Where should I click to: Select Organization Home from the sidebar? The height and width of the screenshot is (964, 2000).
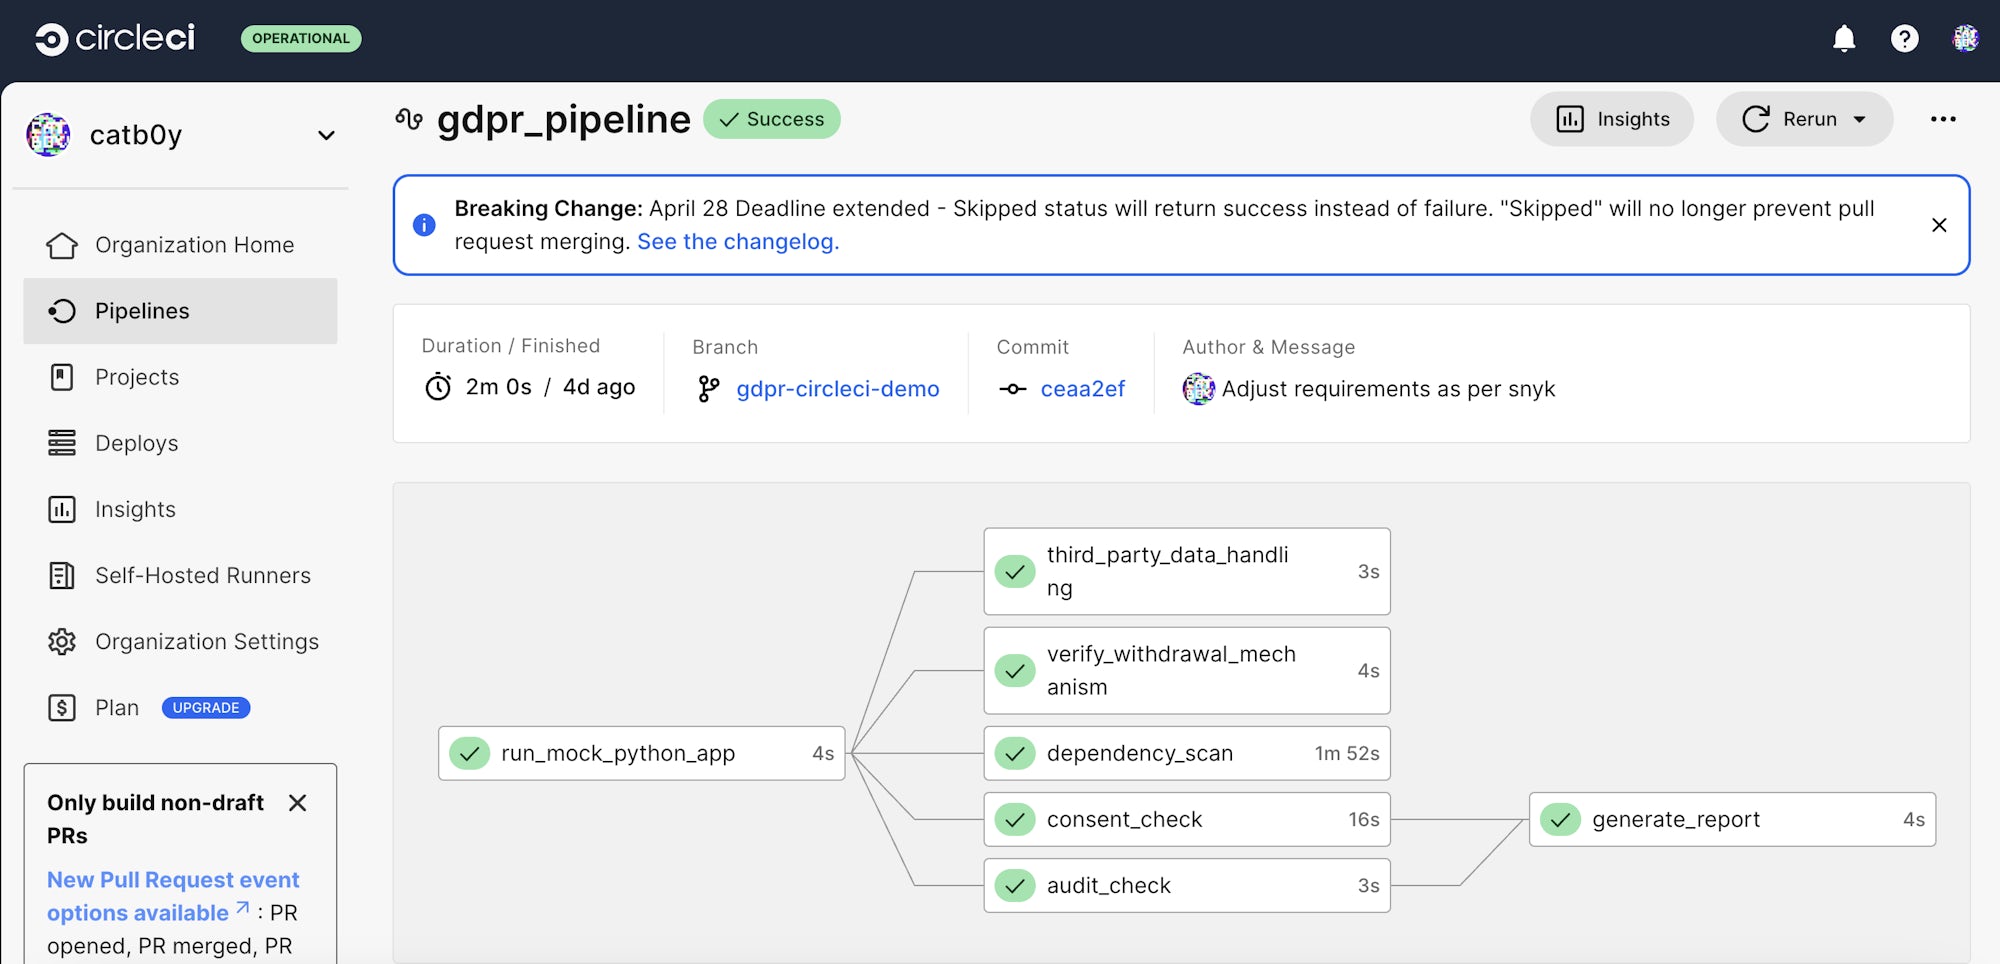[x=194, y=245]
